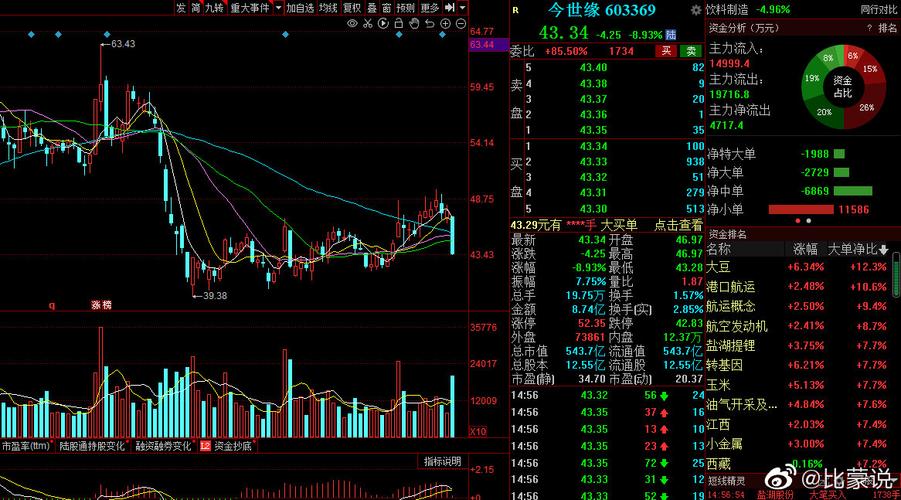Click the skip-to-end arrow toolbar icon

(x=450, y=7)
